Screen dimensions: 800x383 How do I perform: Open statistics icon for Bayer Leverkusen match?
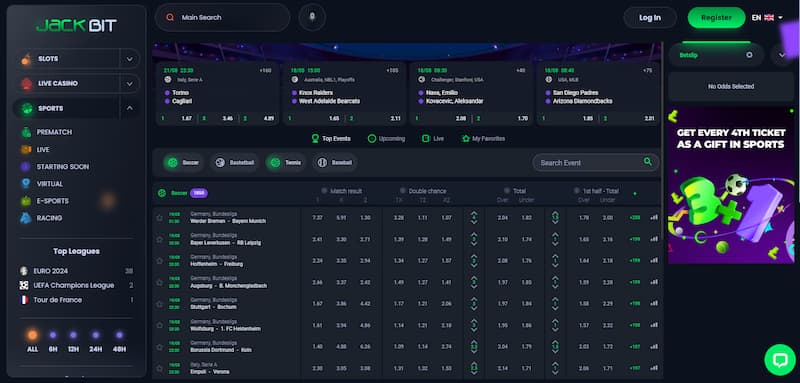(654, 239)
